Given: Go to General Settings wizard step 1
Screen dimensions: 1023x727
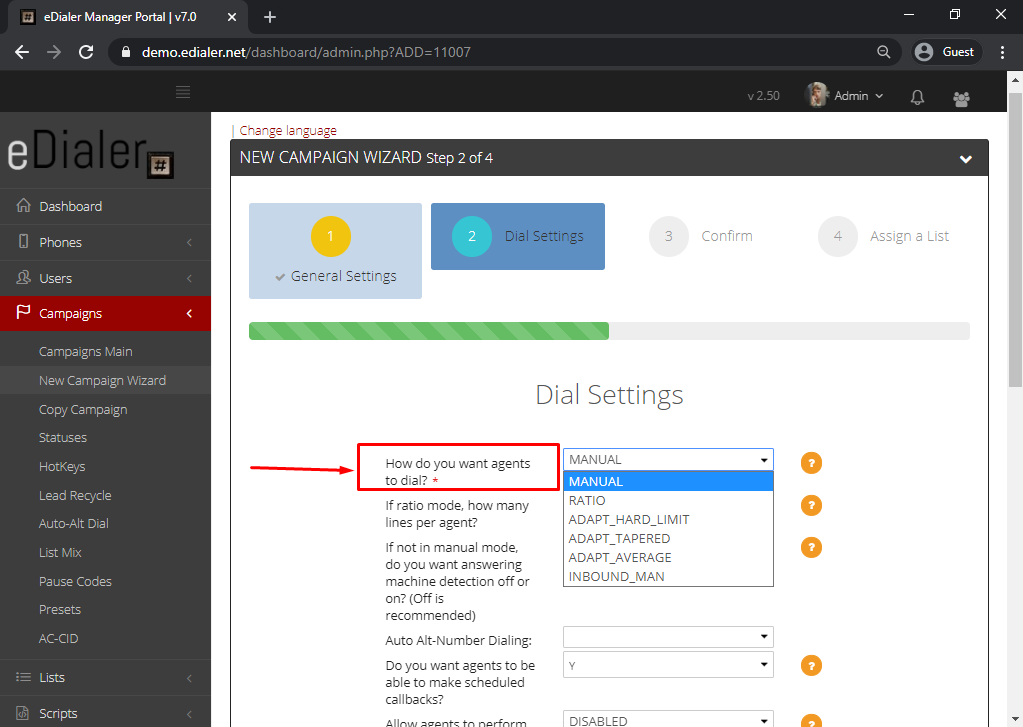Looking at the screenshot, I should click(x=335, y=251).
